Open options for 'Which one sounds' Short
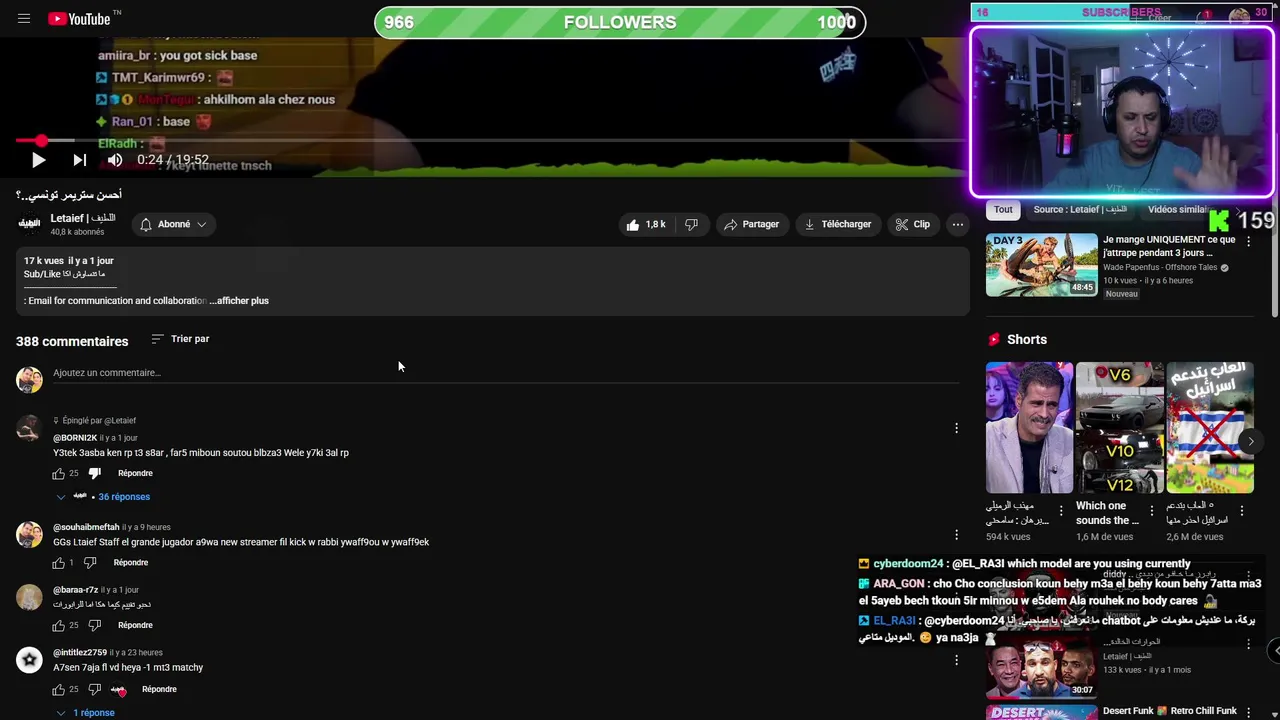 tap(1152, 510)
